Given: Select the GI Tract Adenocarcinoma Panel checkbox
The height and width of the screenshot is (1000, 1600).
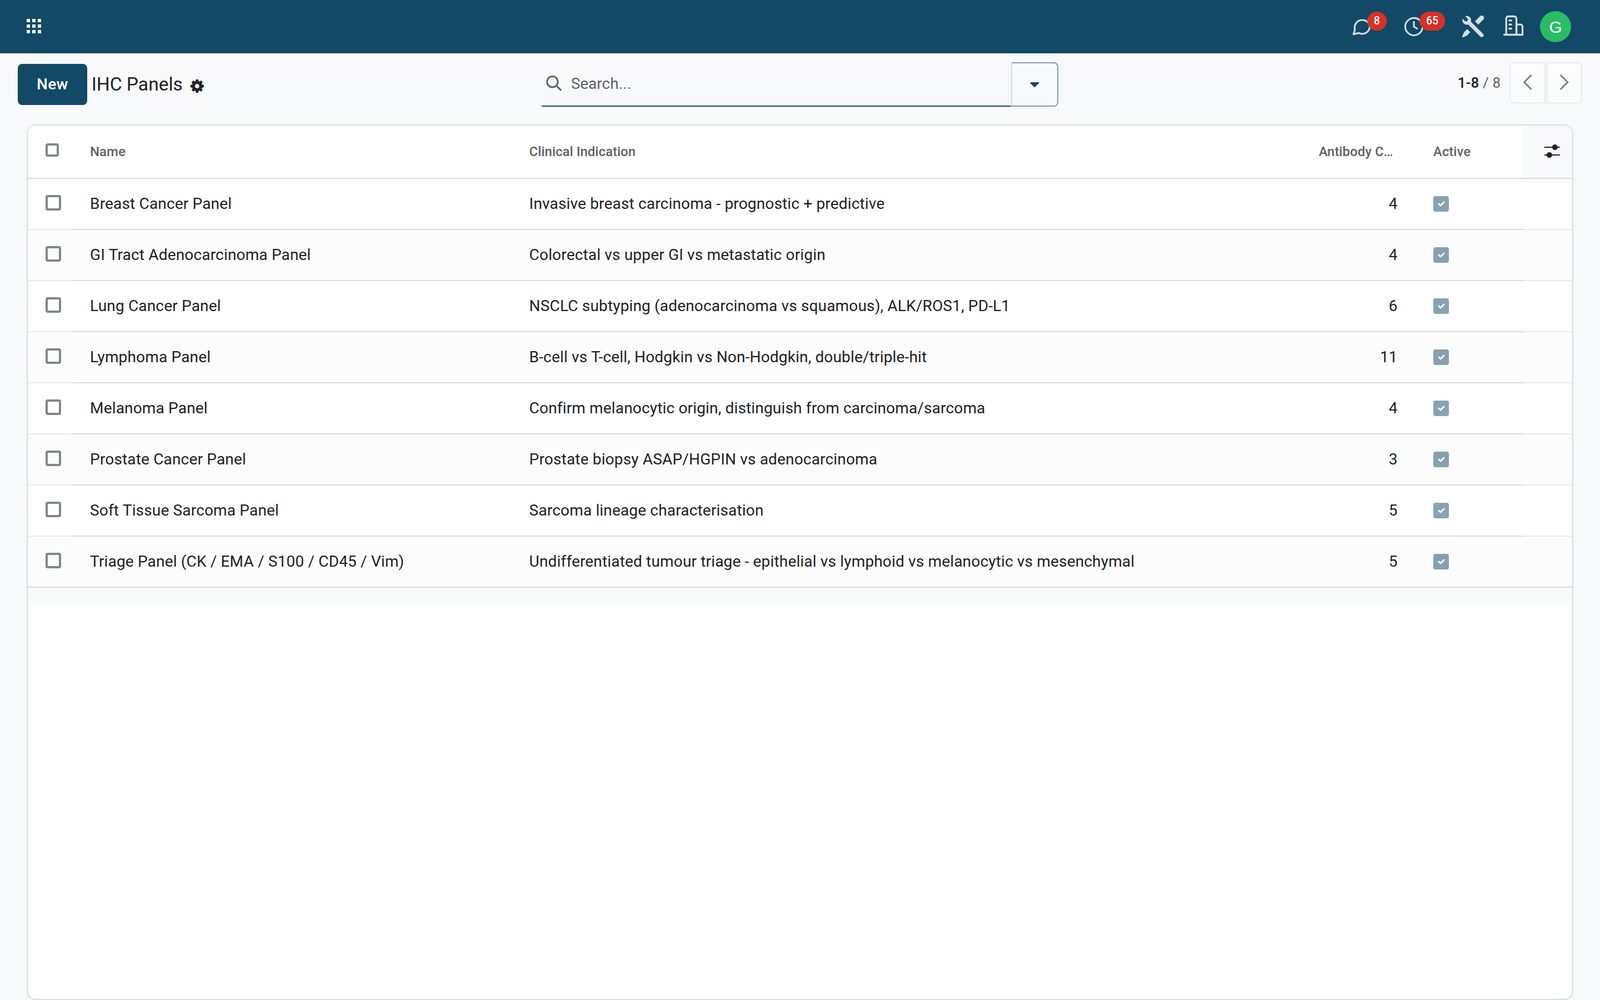Looking at the screenshot, I should click(53, 254).
